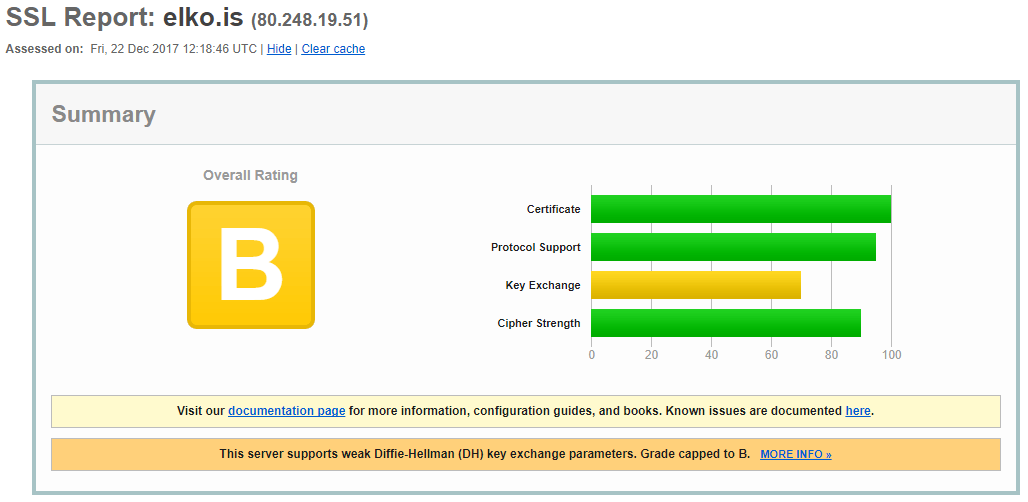Click the Hide link
Image resolution: width=1028 pixels, height=502 pixels.
pos(279,49)
